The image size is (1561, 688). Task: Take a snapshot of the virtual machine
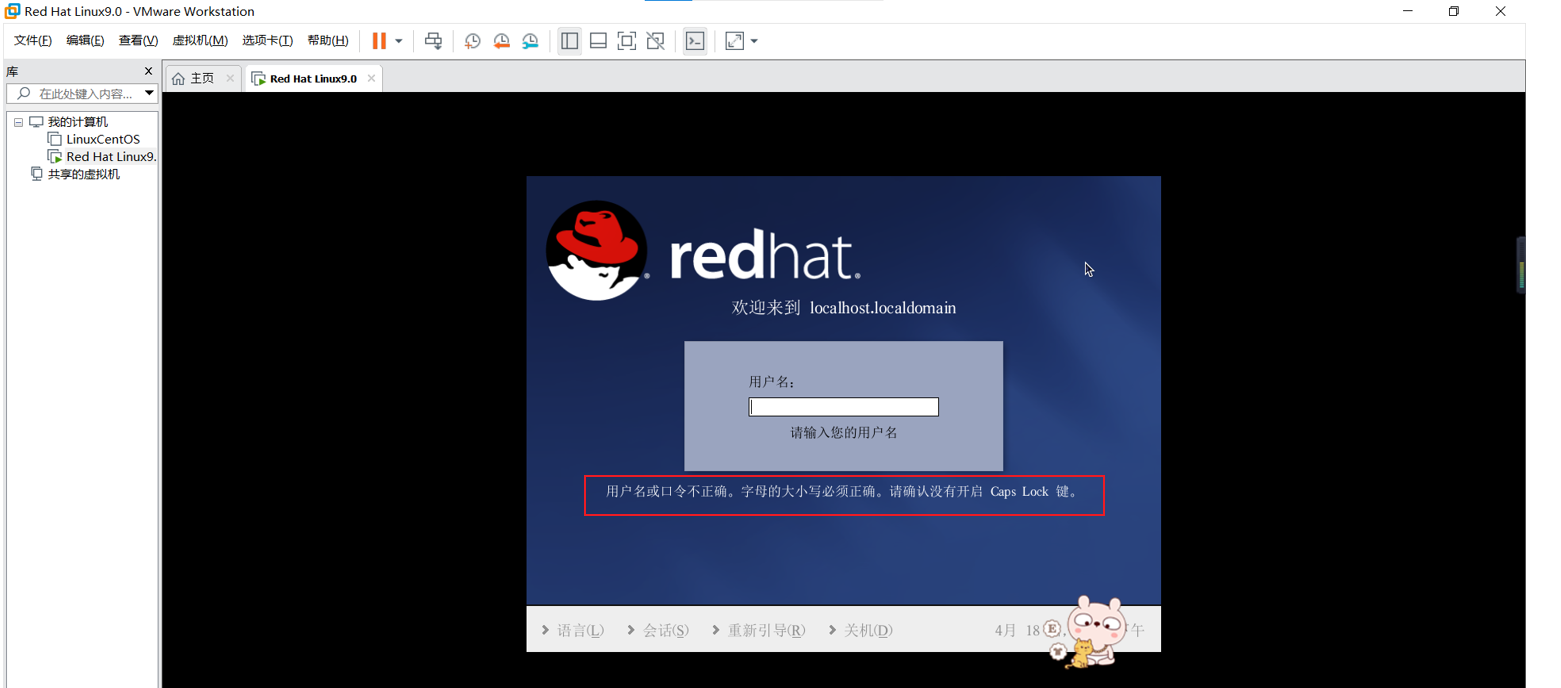coord(472,40)
